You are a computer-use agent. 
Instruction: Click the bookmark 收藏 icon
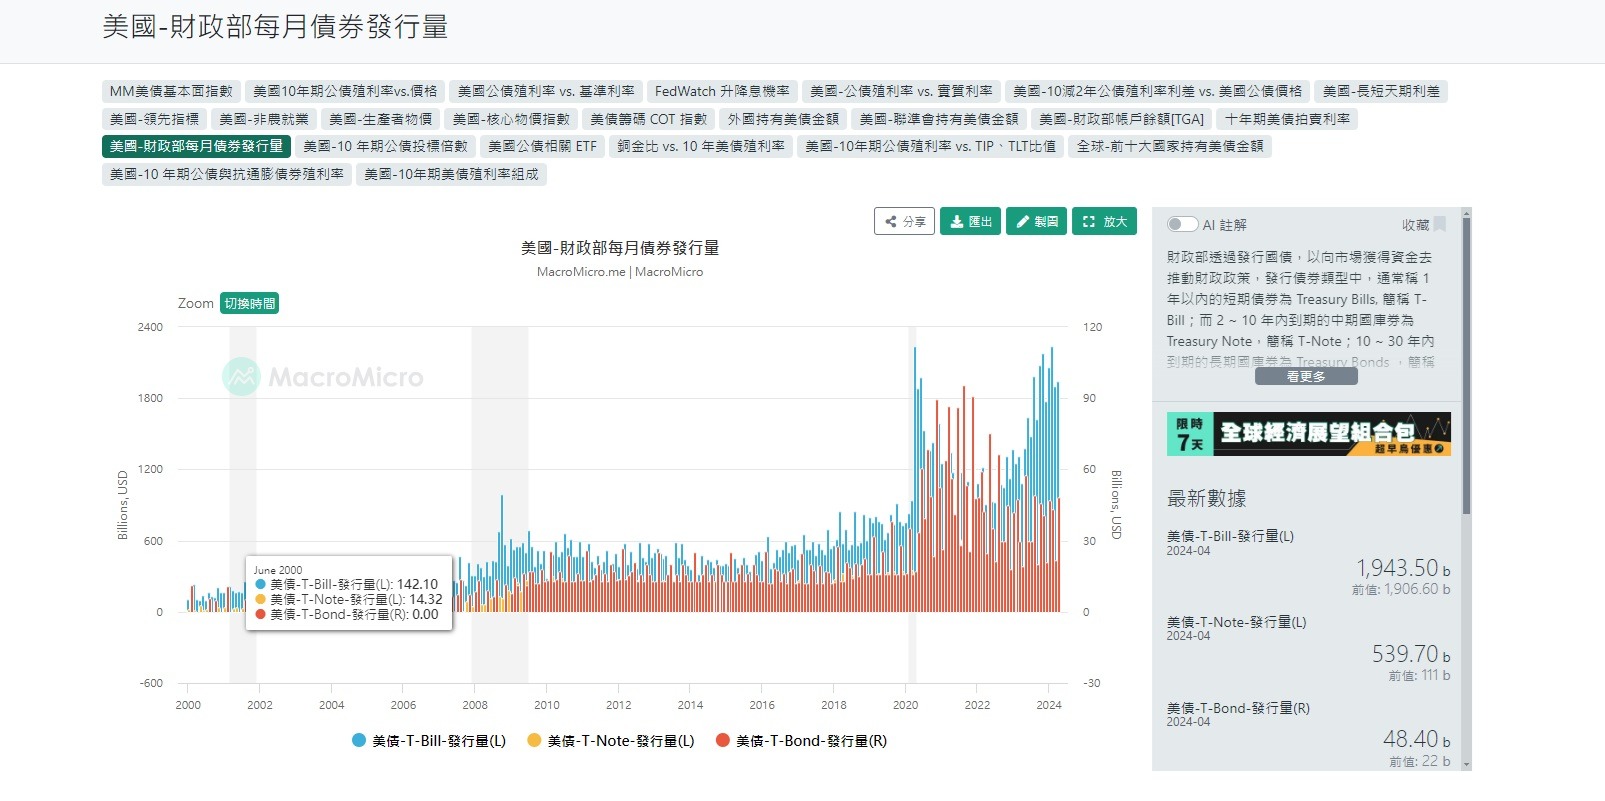(x=1440, y=224)
